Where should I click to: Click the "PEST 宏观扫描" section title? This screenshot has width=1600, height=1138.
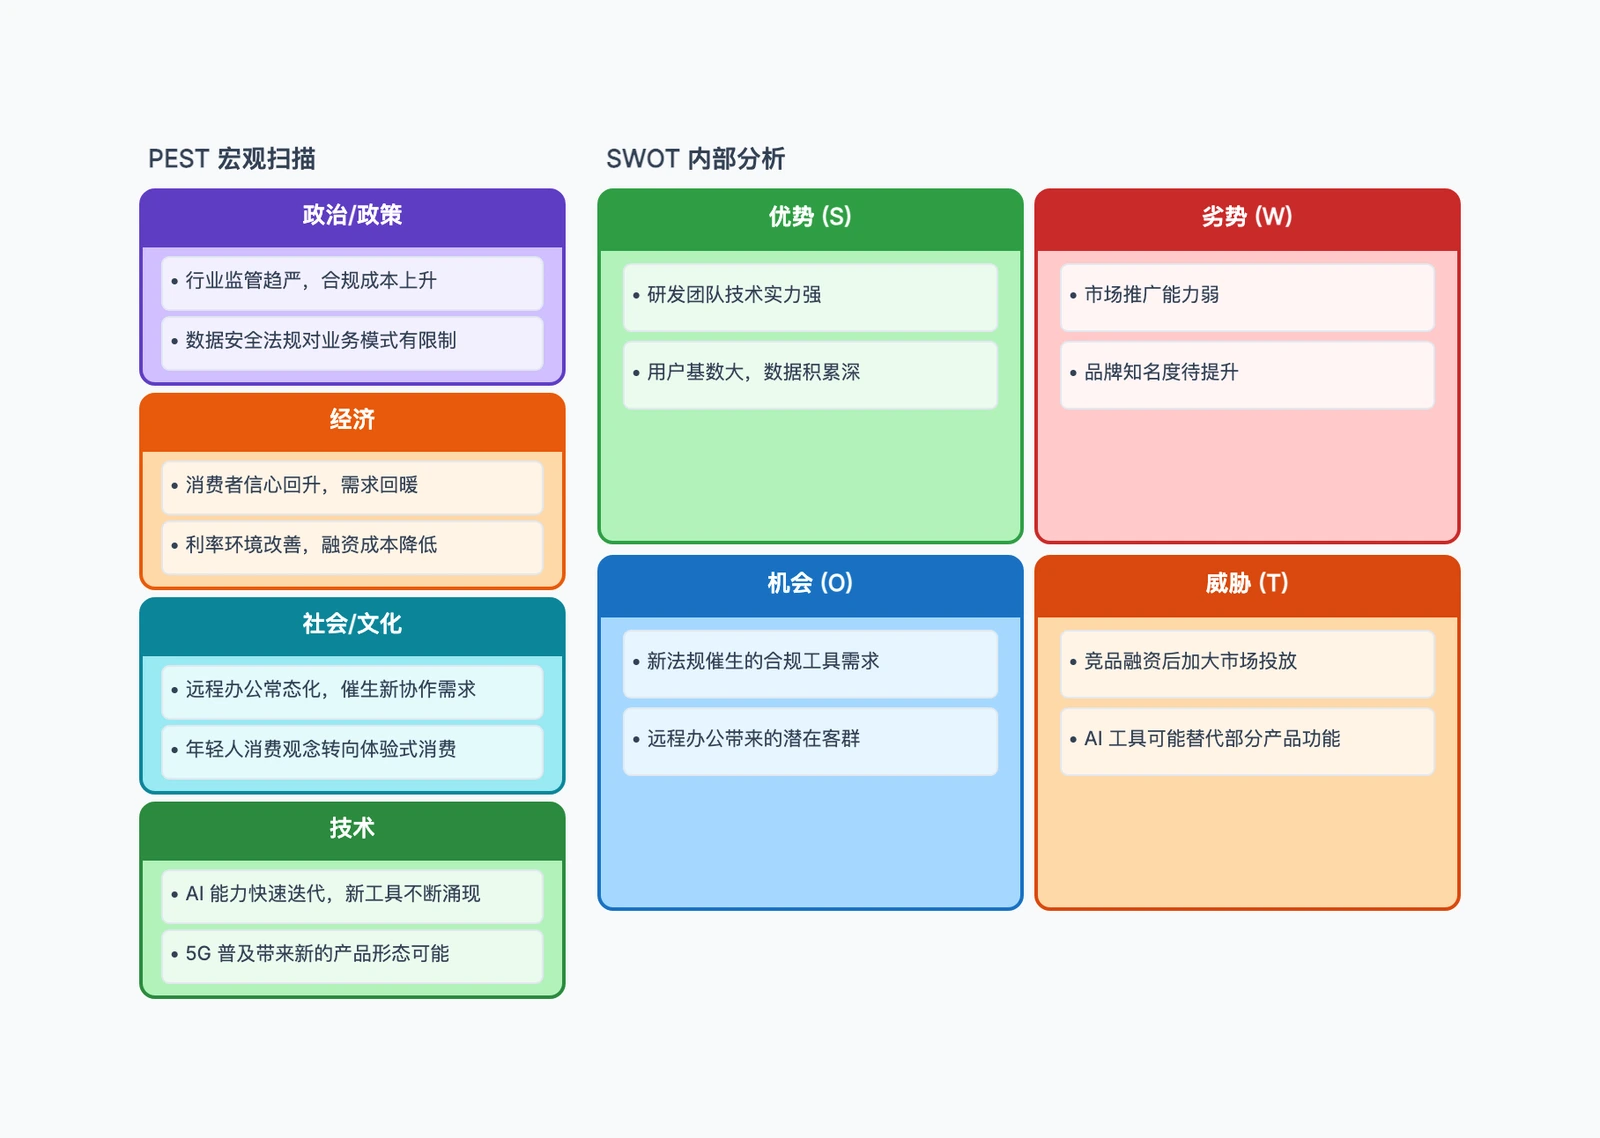[x=232, y=159]
